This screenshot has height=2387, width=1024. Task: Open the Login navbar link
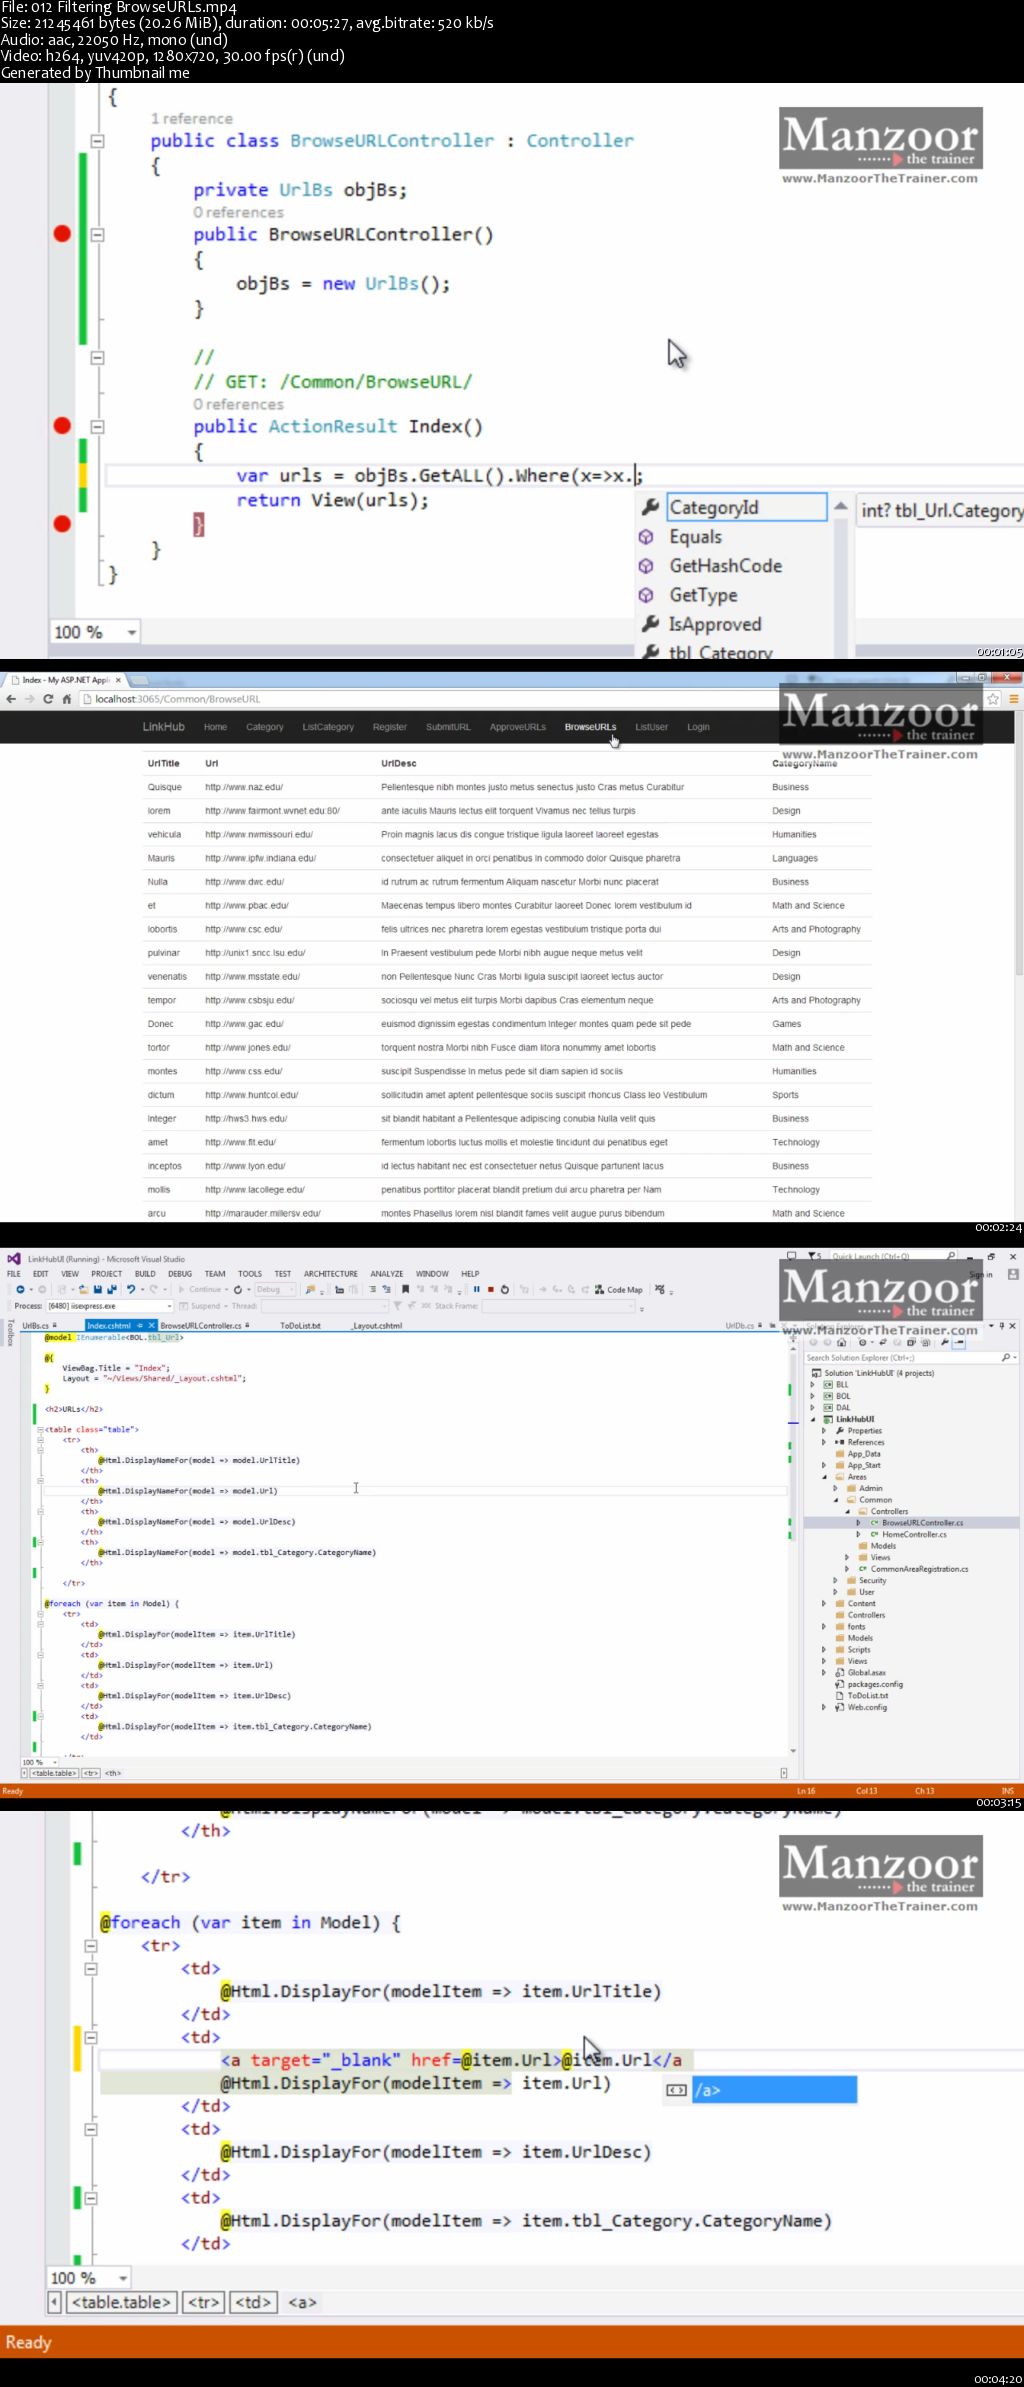point(698,727)
